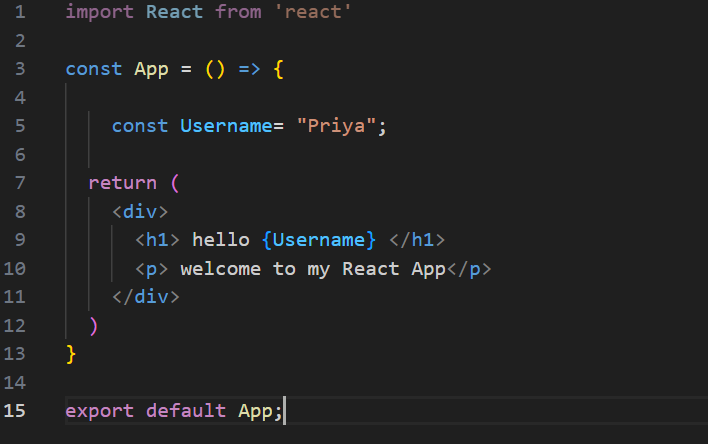Click the 'default' keyword on line 15

tap(186, 411)
